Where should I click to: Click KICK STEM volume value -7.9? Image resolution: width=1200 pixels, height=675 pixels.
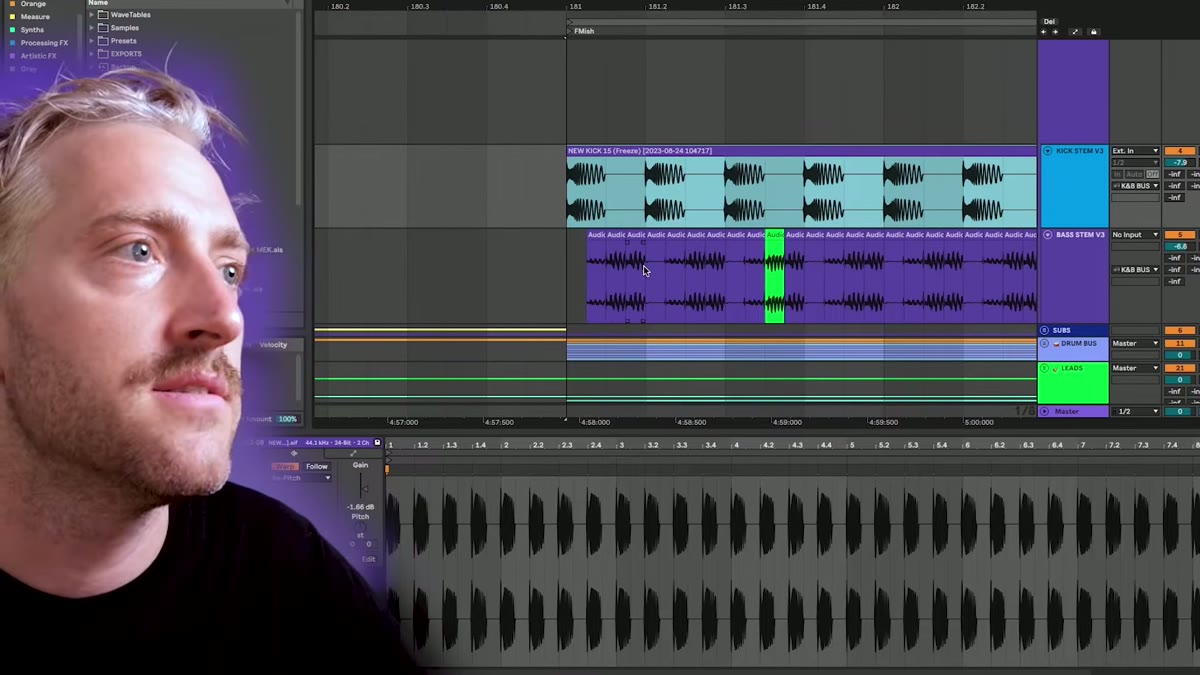coord(1180,163)
